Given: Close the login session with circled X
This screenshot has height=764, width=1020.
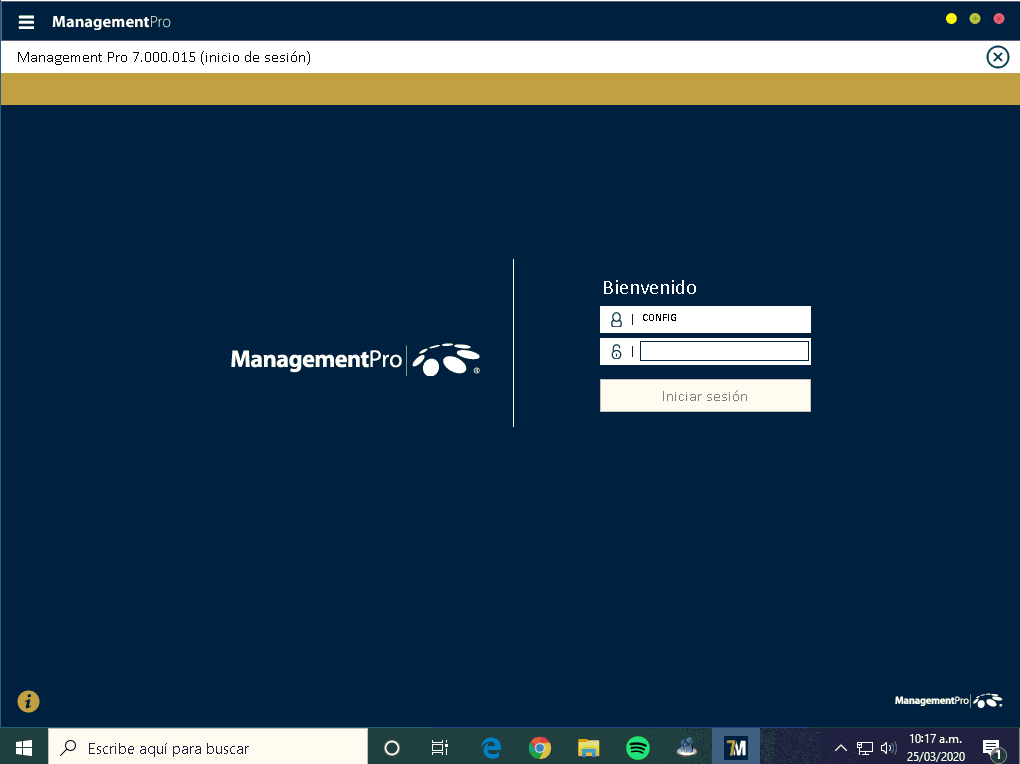Looking at the screenshot, I should click(997, 57).
